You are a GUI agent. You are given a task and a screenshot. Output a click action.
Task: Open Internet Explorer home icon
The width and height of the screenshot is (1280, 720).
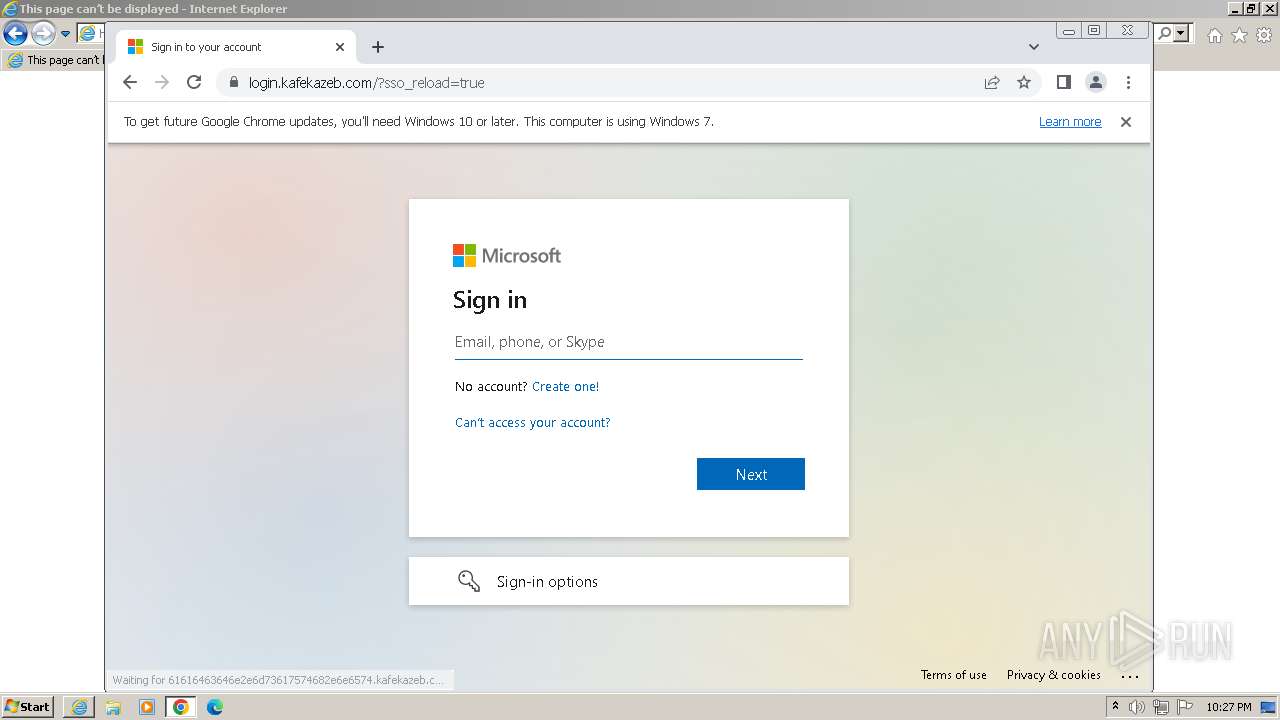click(x=1214, y=35)
